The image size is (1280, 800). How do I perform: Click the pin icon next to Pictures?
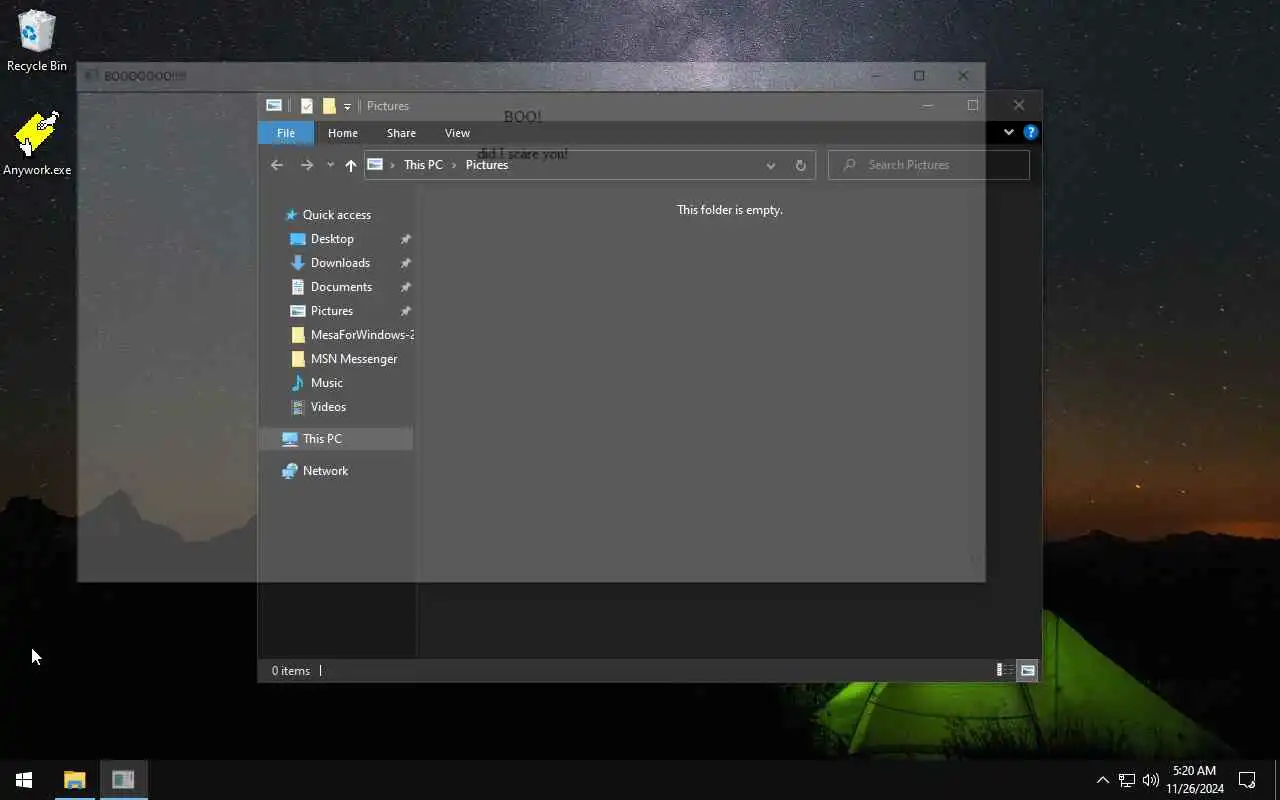[405, 311]
